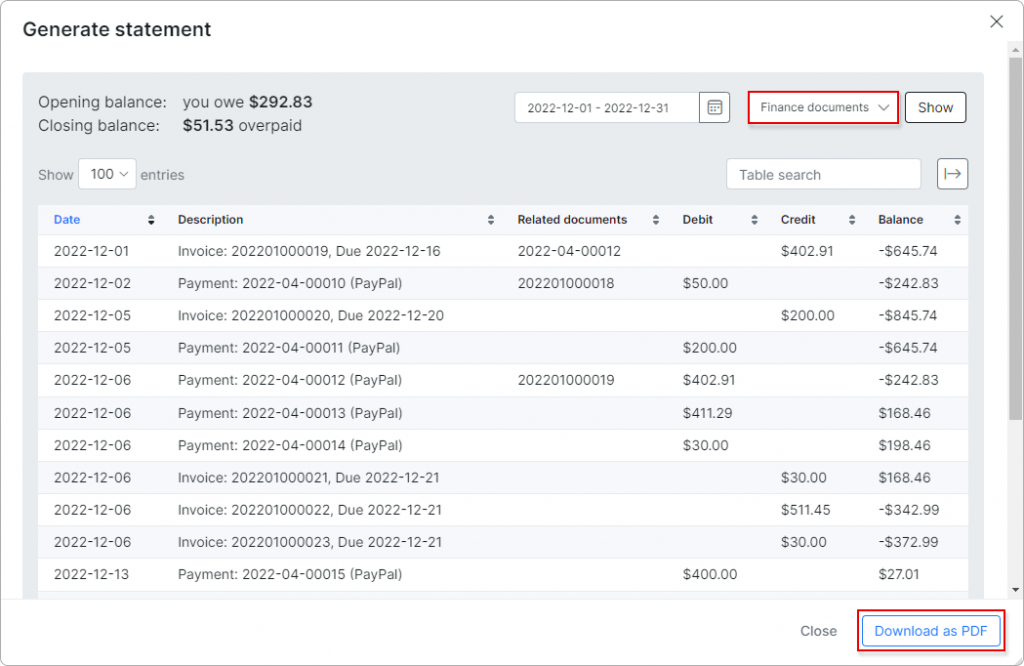Screen dimensions: 1024x666
Task: Click the Related documents sort icon
Action: point(657,219)
